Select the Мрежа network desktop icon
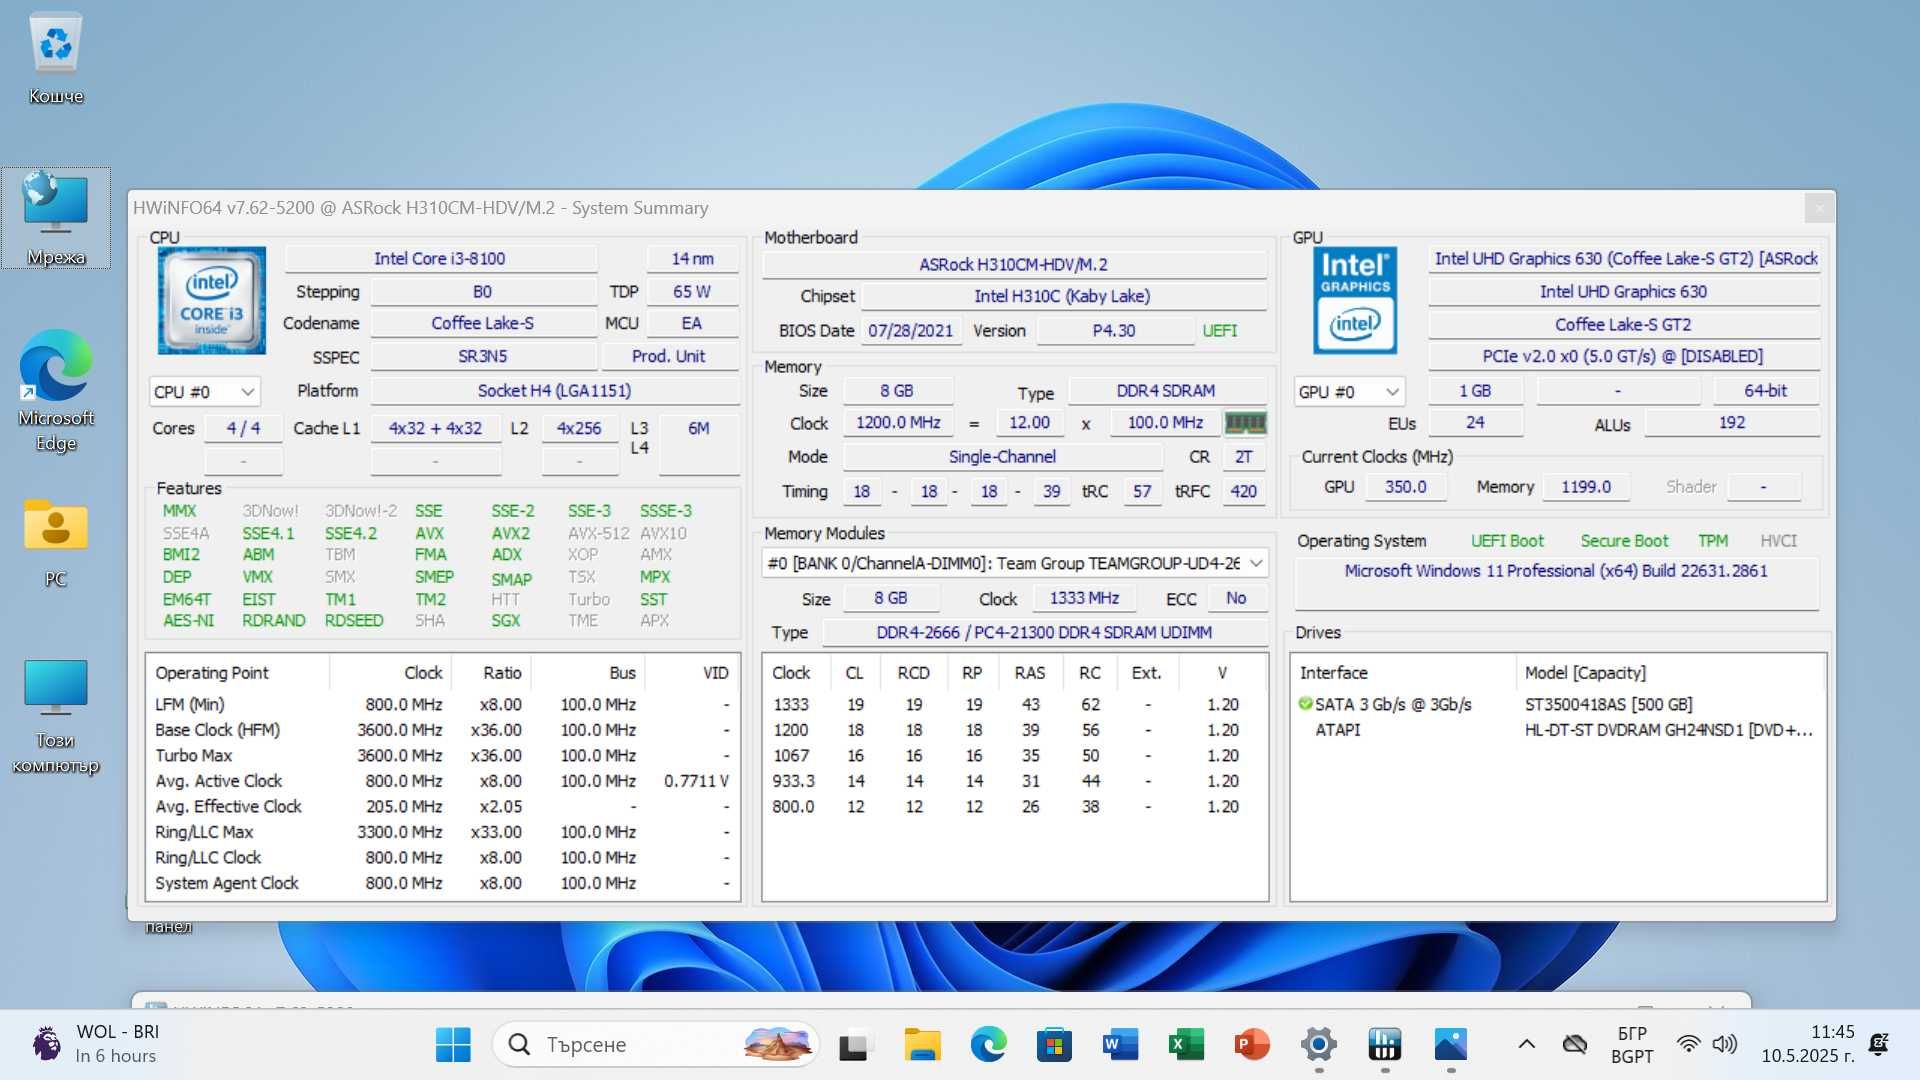The width and height of the screenshot is (1920, 1080). (x=56, y=218)
